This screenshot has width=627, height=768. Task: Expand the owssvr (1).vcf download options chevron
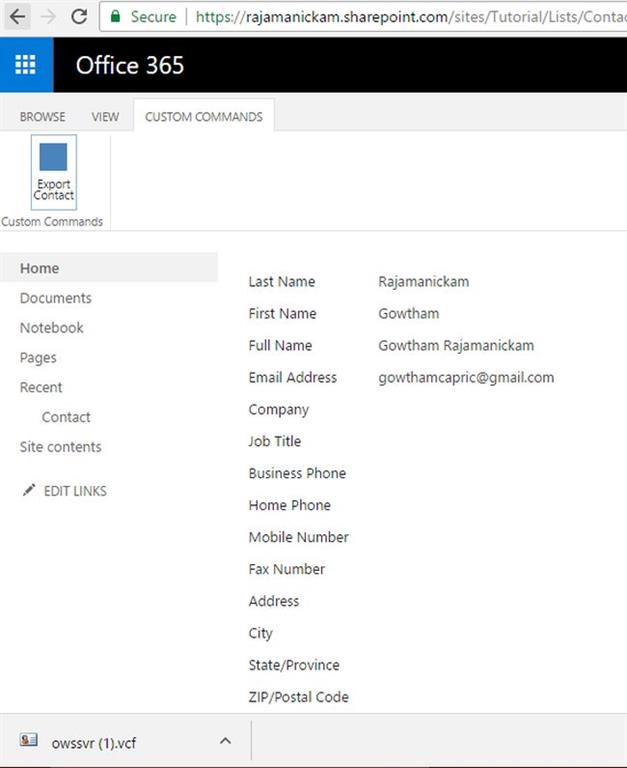[225, 741]
